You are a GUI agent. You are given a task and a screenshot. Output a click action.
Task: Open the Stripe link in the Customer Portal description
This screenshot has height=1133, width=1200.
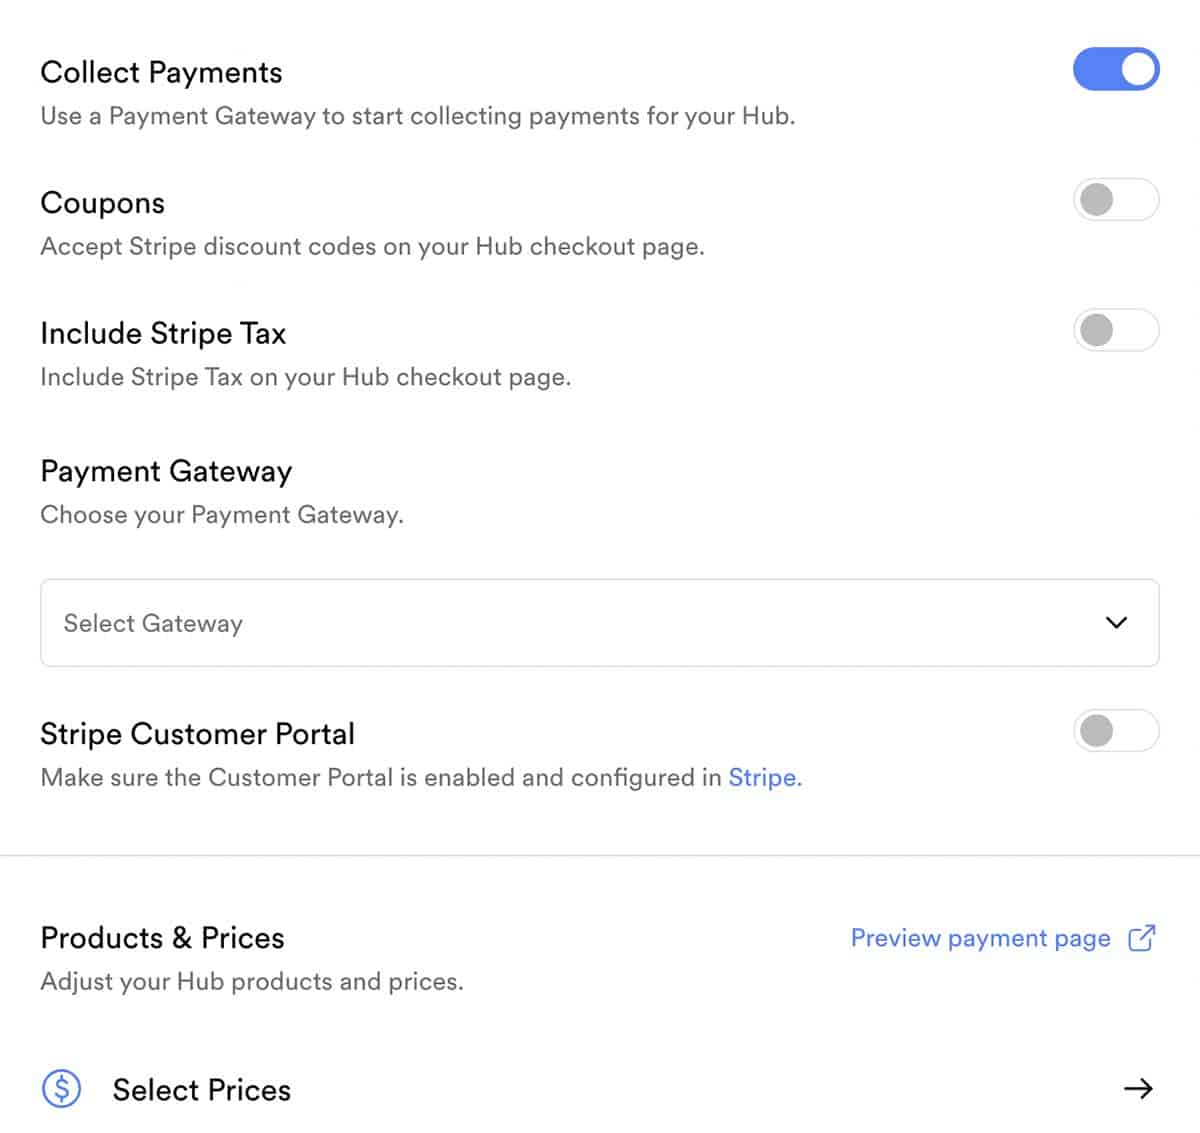point(765,777)
